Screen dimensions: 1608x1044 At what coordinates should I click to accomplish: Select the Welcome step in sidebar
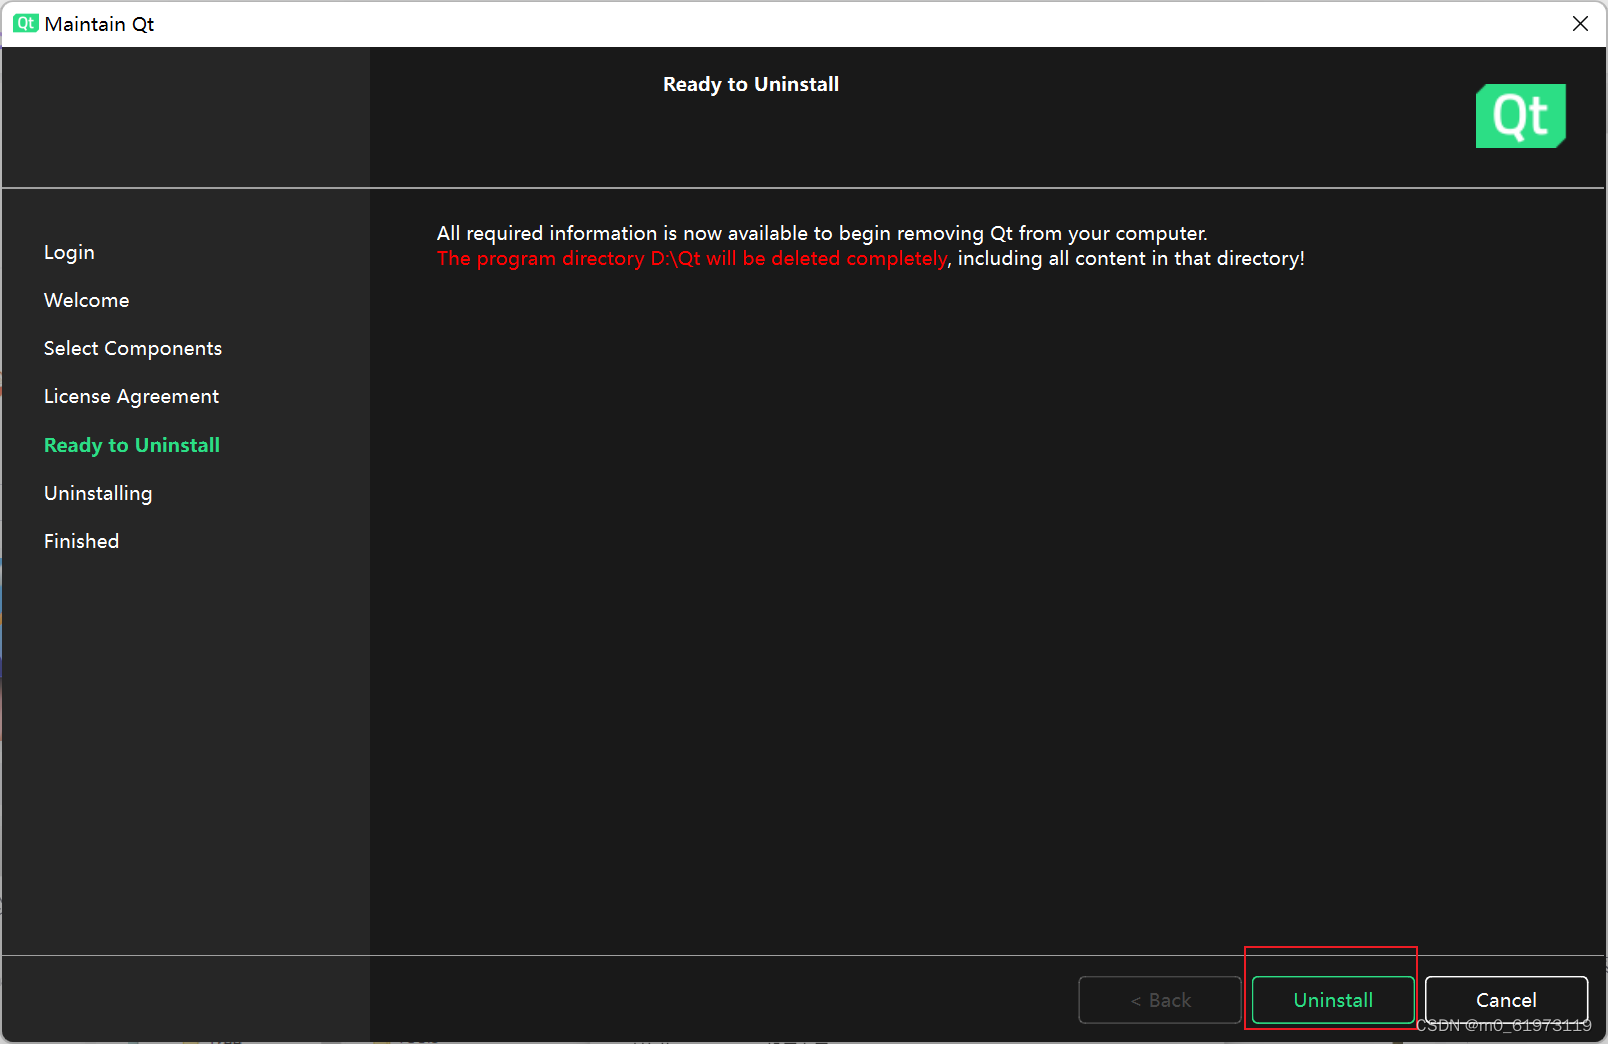point(87,300)
